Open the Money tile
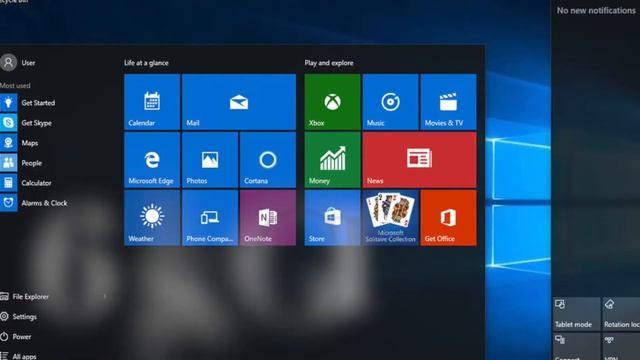The width and height of the screenshot is (640, 360). click(332, 160)
